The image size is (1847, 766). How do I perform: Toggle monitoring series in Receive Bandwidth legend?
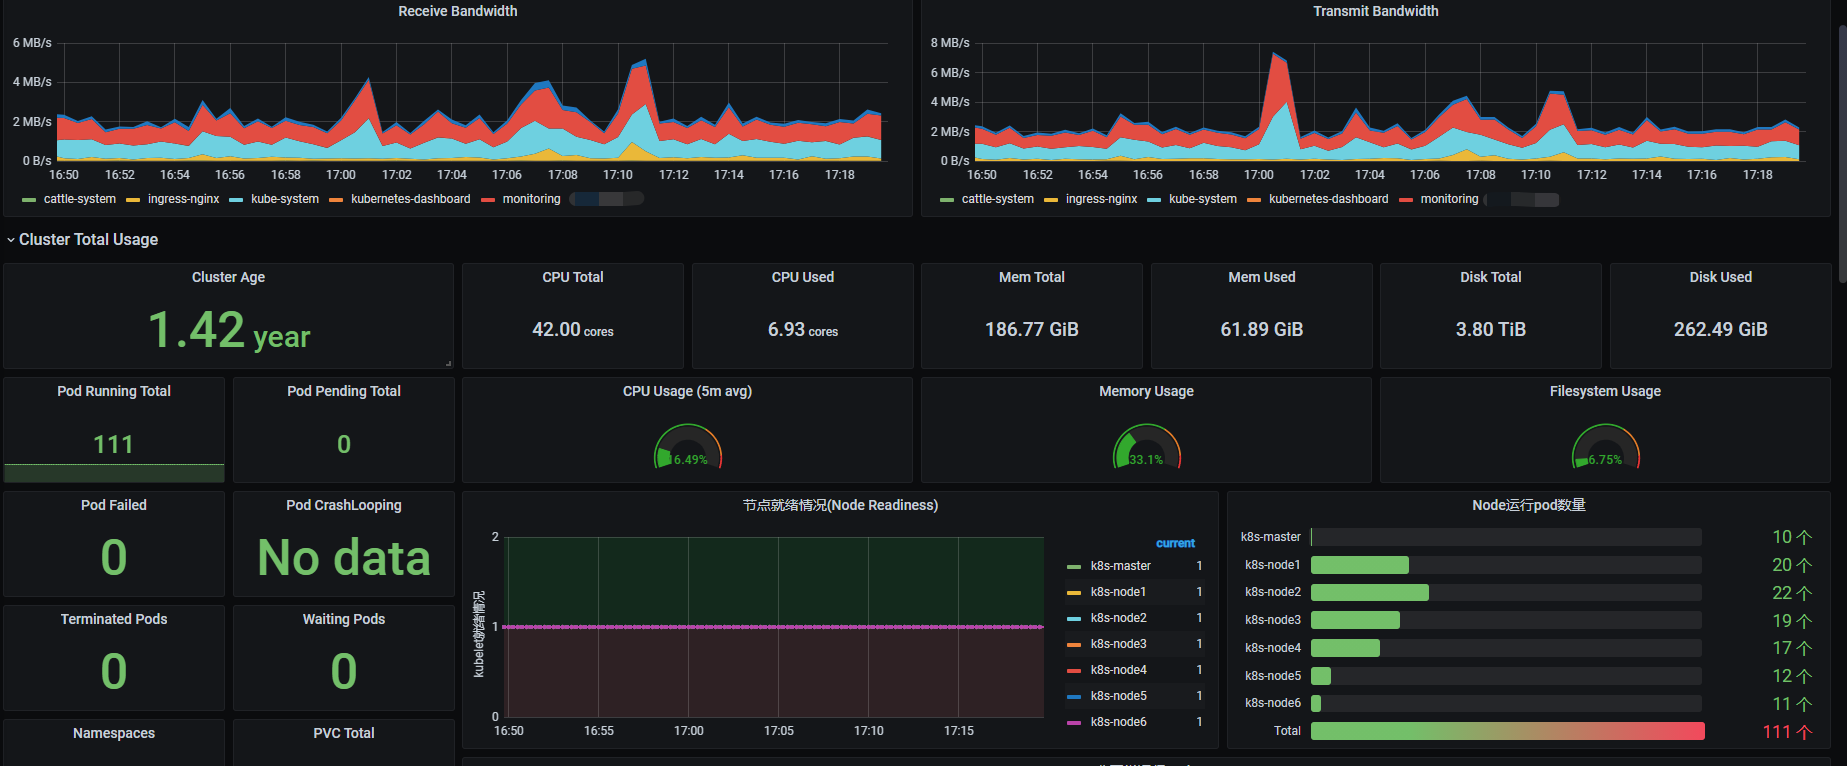(x=531, y=199)
